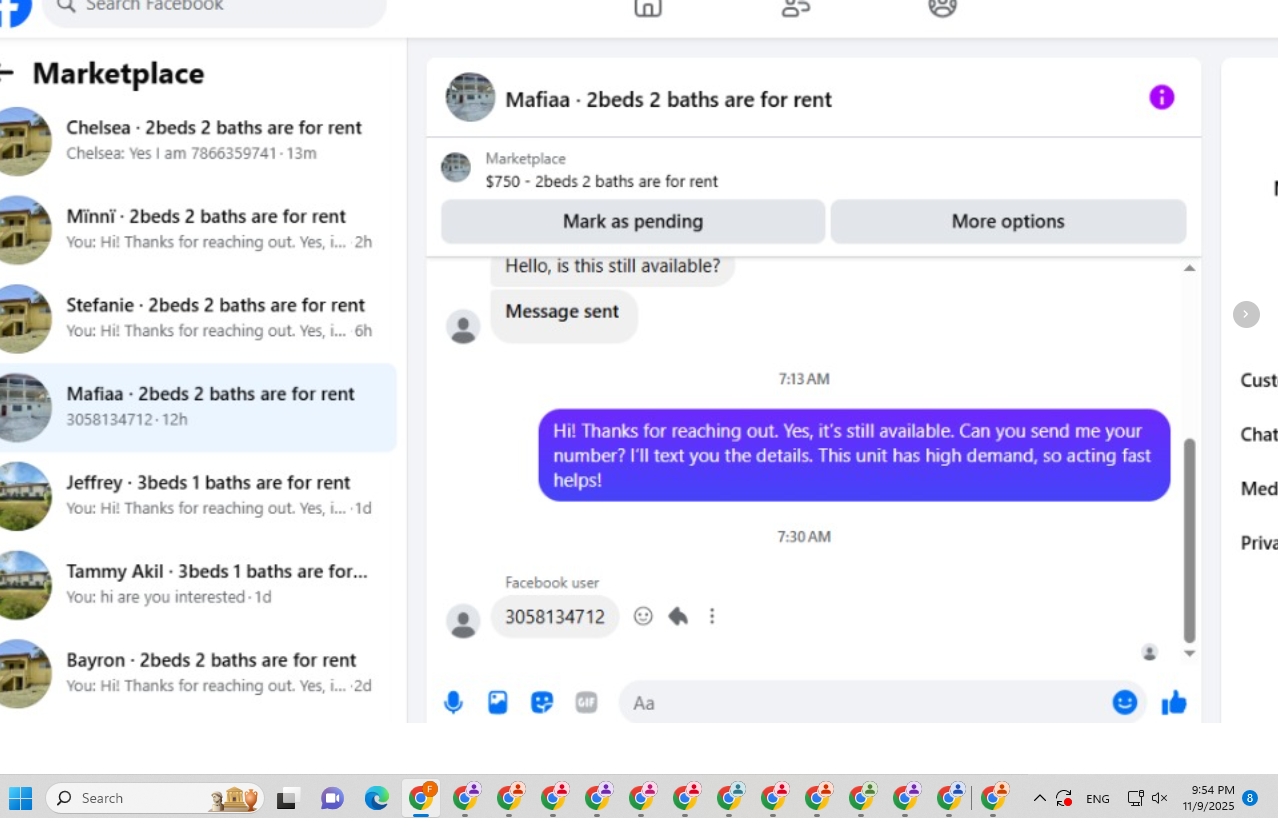Viewport: 1278px width, 818px height.
Task: Click More options button
Action: click(x=1008, y=221)
